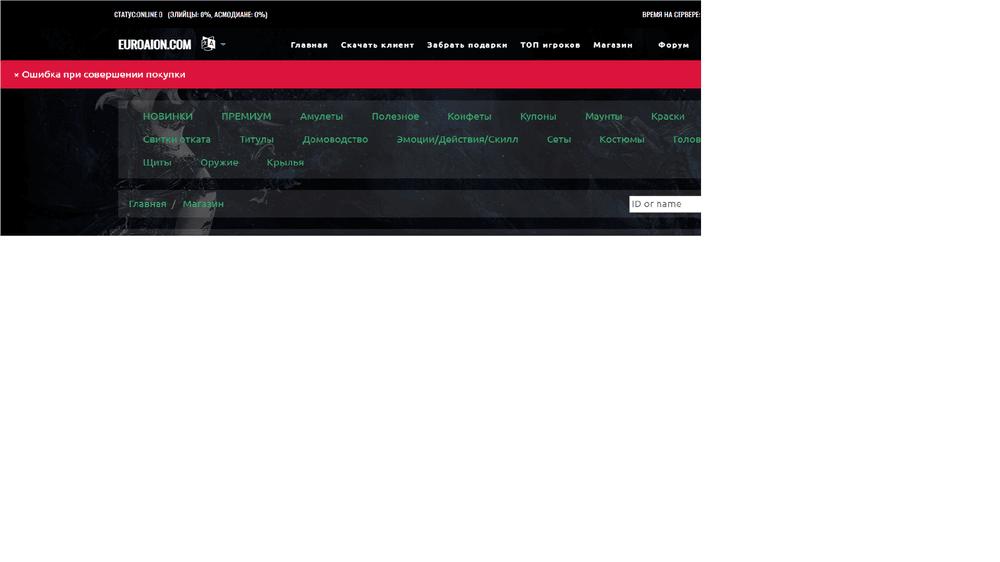Open the Крылья category
1000x562 pixels.
coord(285,163)
